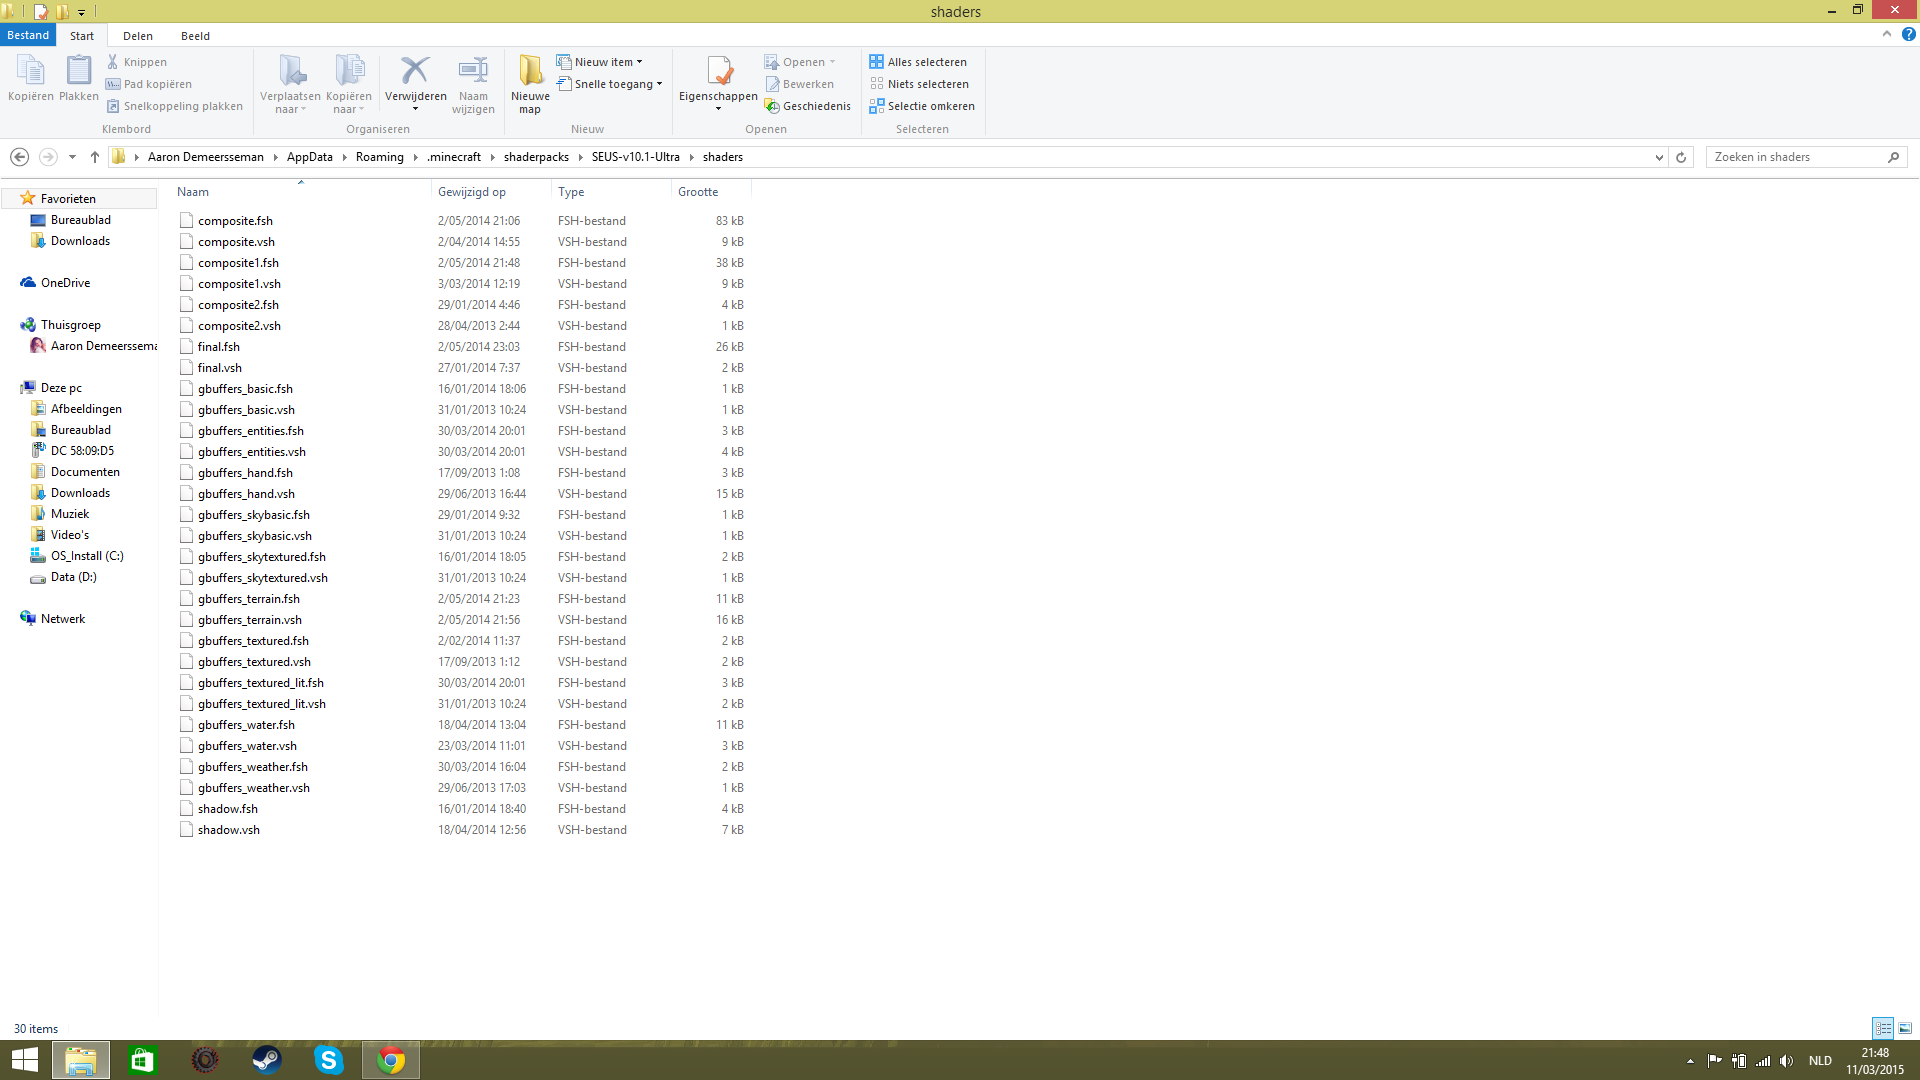Select Netwerk in navigation pane
Screen dimensions: 1920x1080
[63, 619]
